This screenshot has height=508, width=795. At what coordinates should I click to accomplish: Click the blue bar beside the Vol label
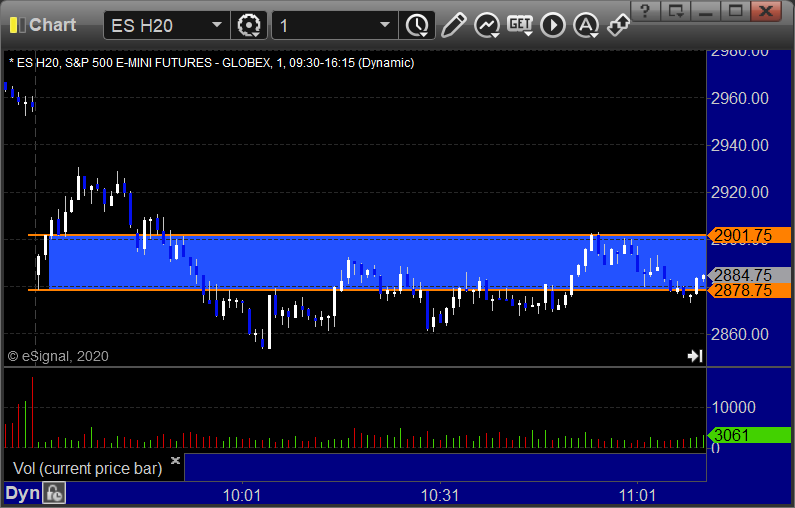point(445,467)
